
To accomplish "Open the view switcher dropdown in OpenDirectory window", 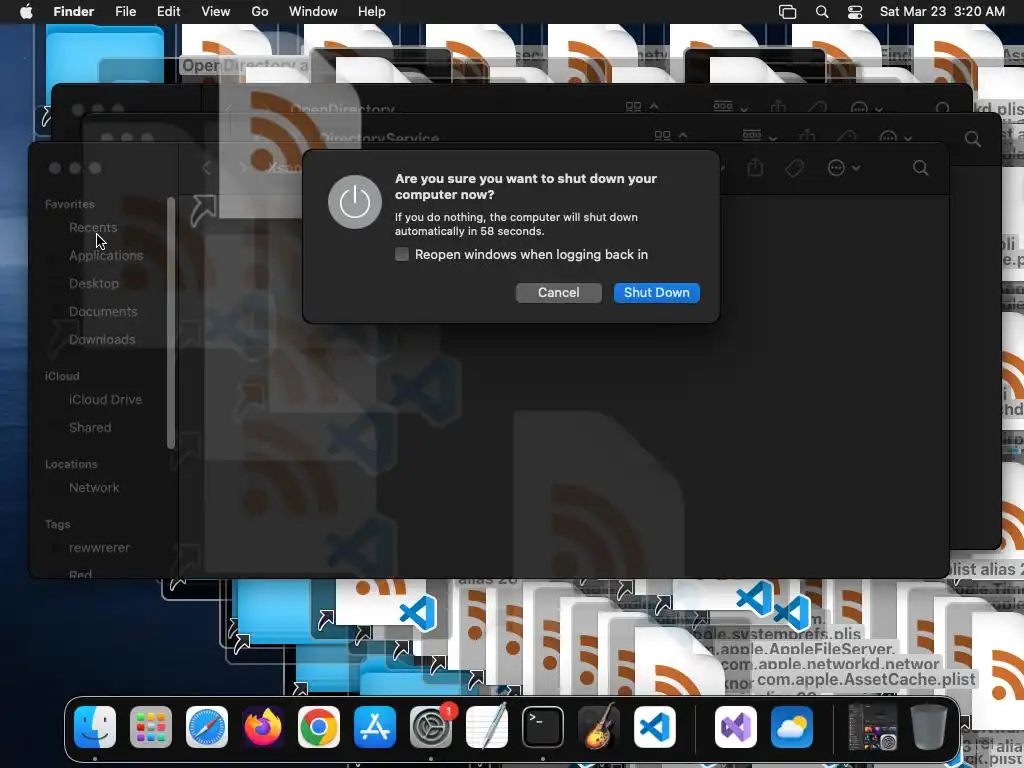I will click(642, 106).
